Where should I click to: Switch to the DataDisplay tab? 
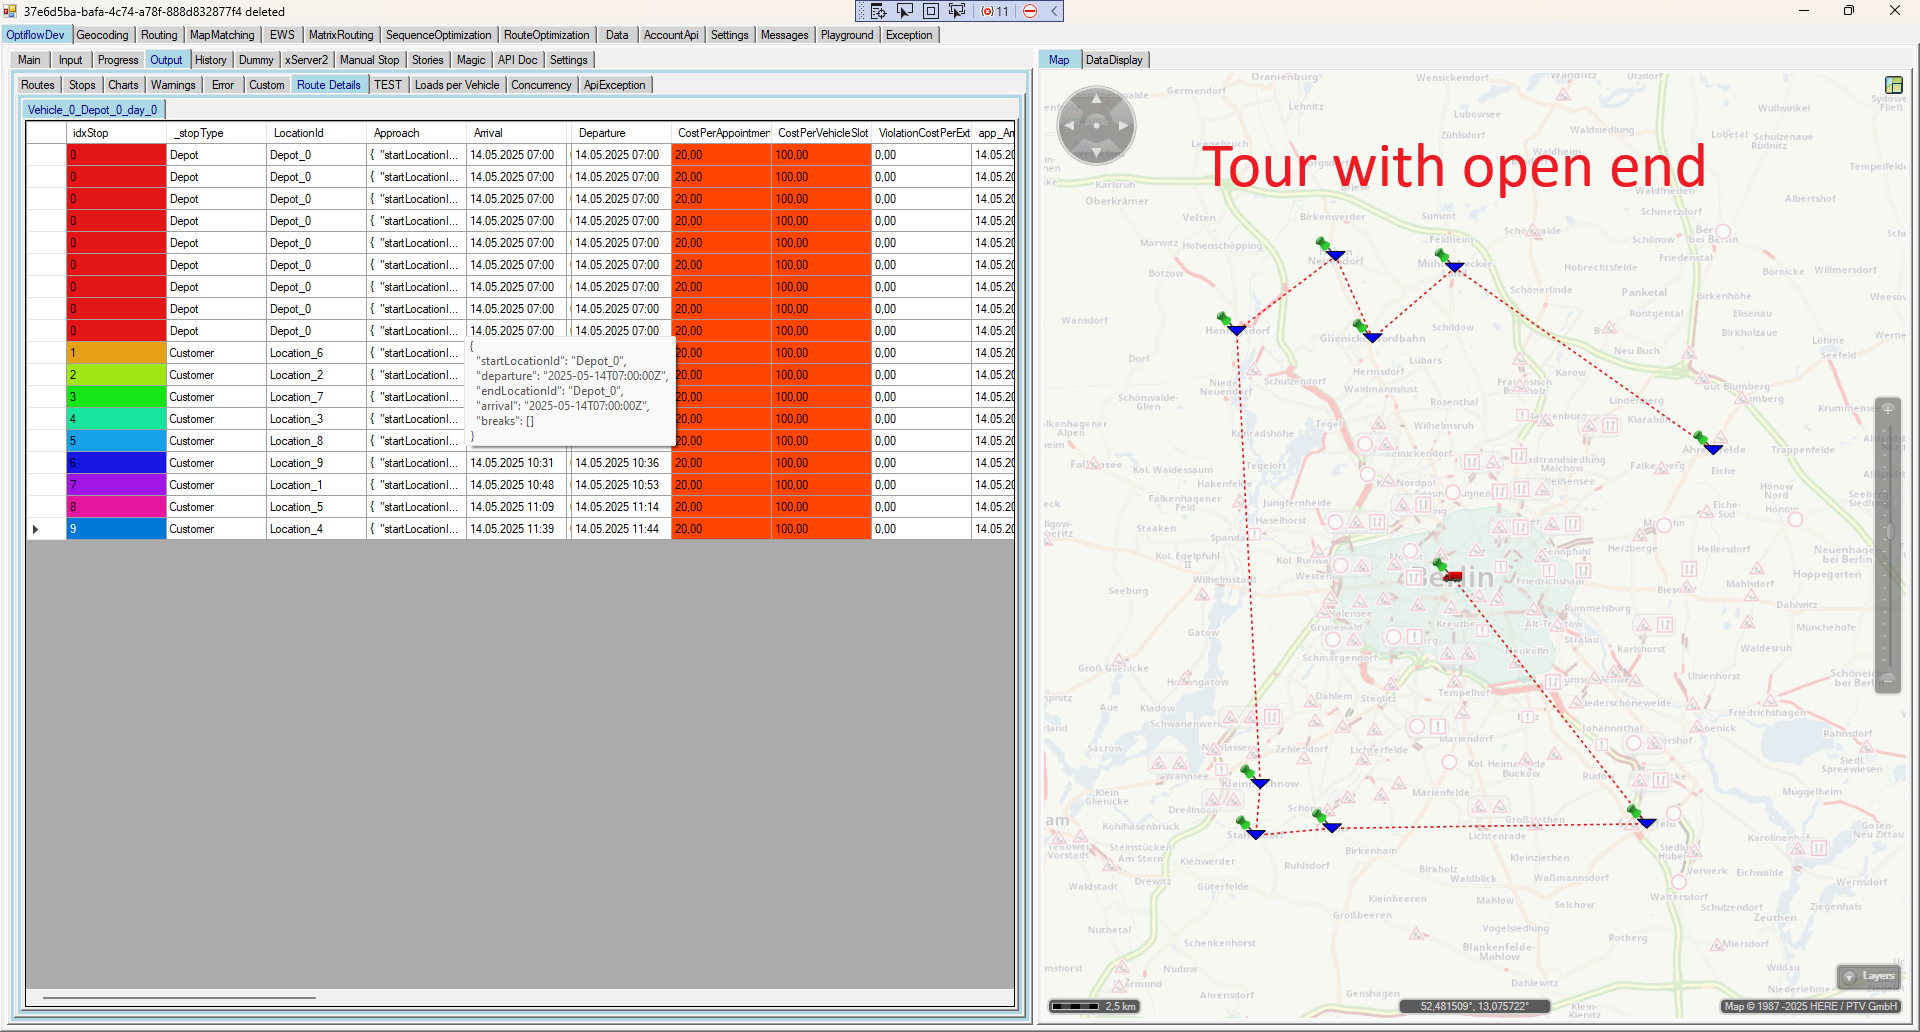(1114, 60)
